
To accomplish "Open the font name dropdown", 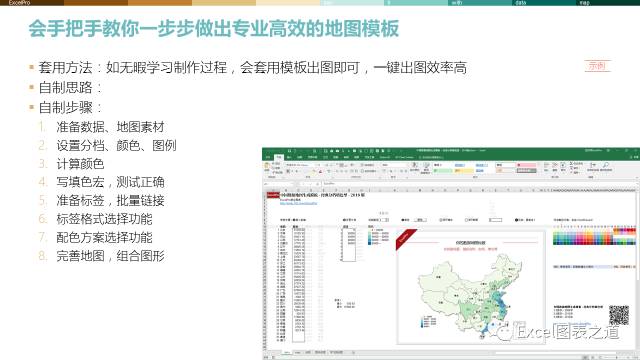I will click(298, 165).
